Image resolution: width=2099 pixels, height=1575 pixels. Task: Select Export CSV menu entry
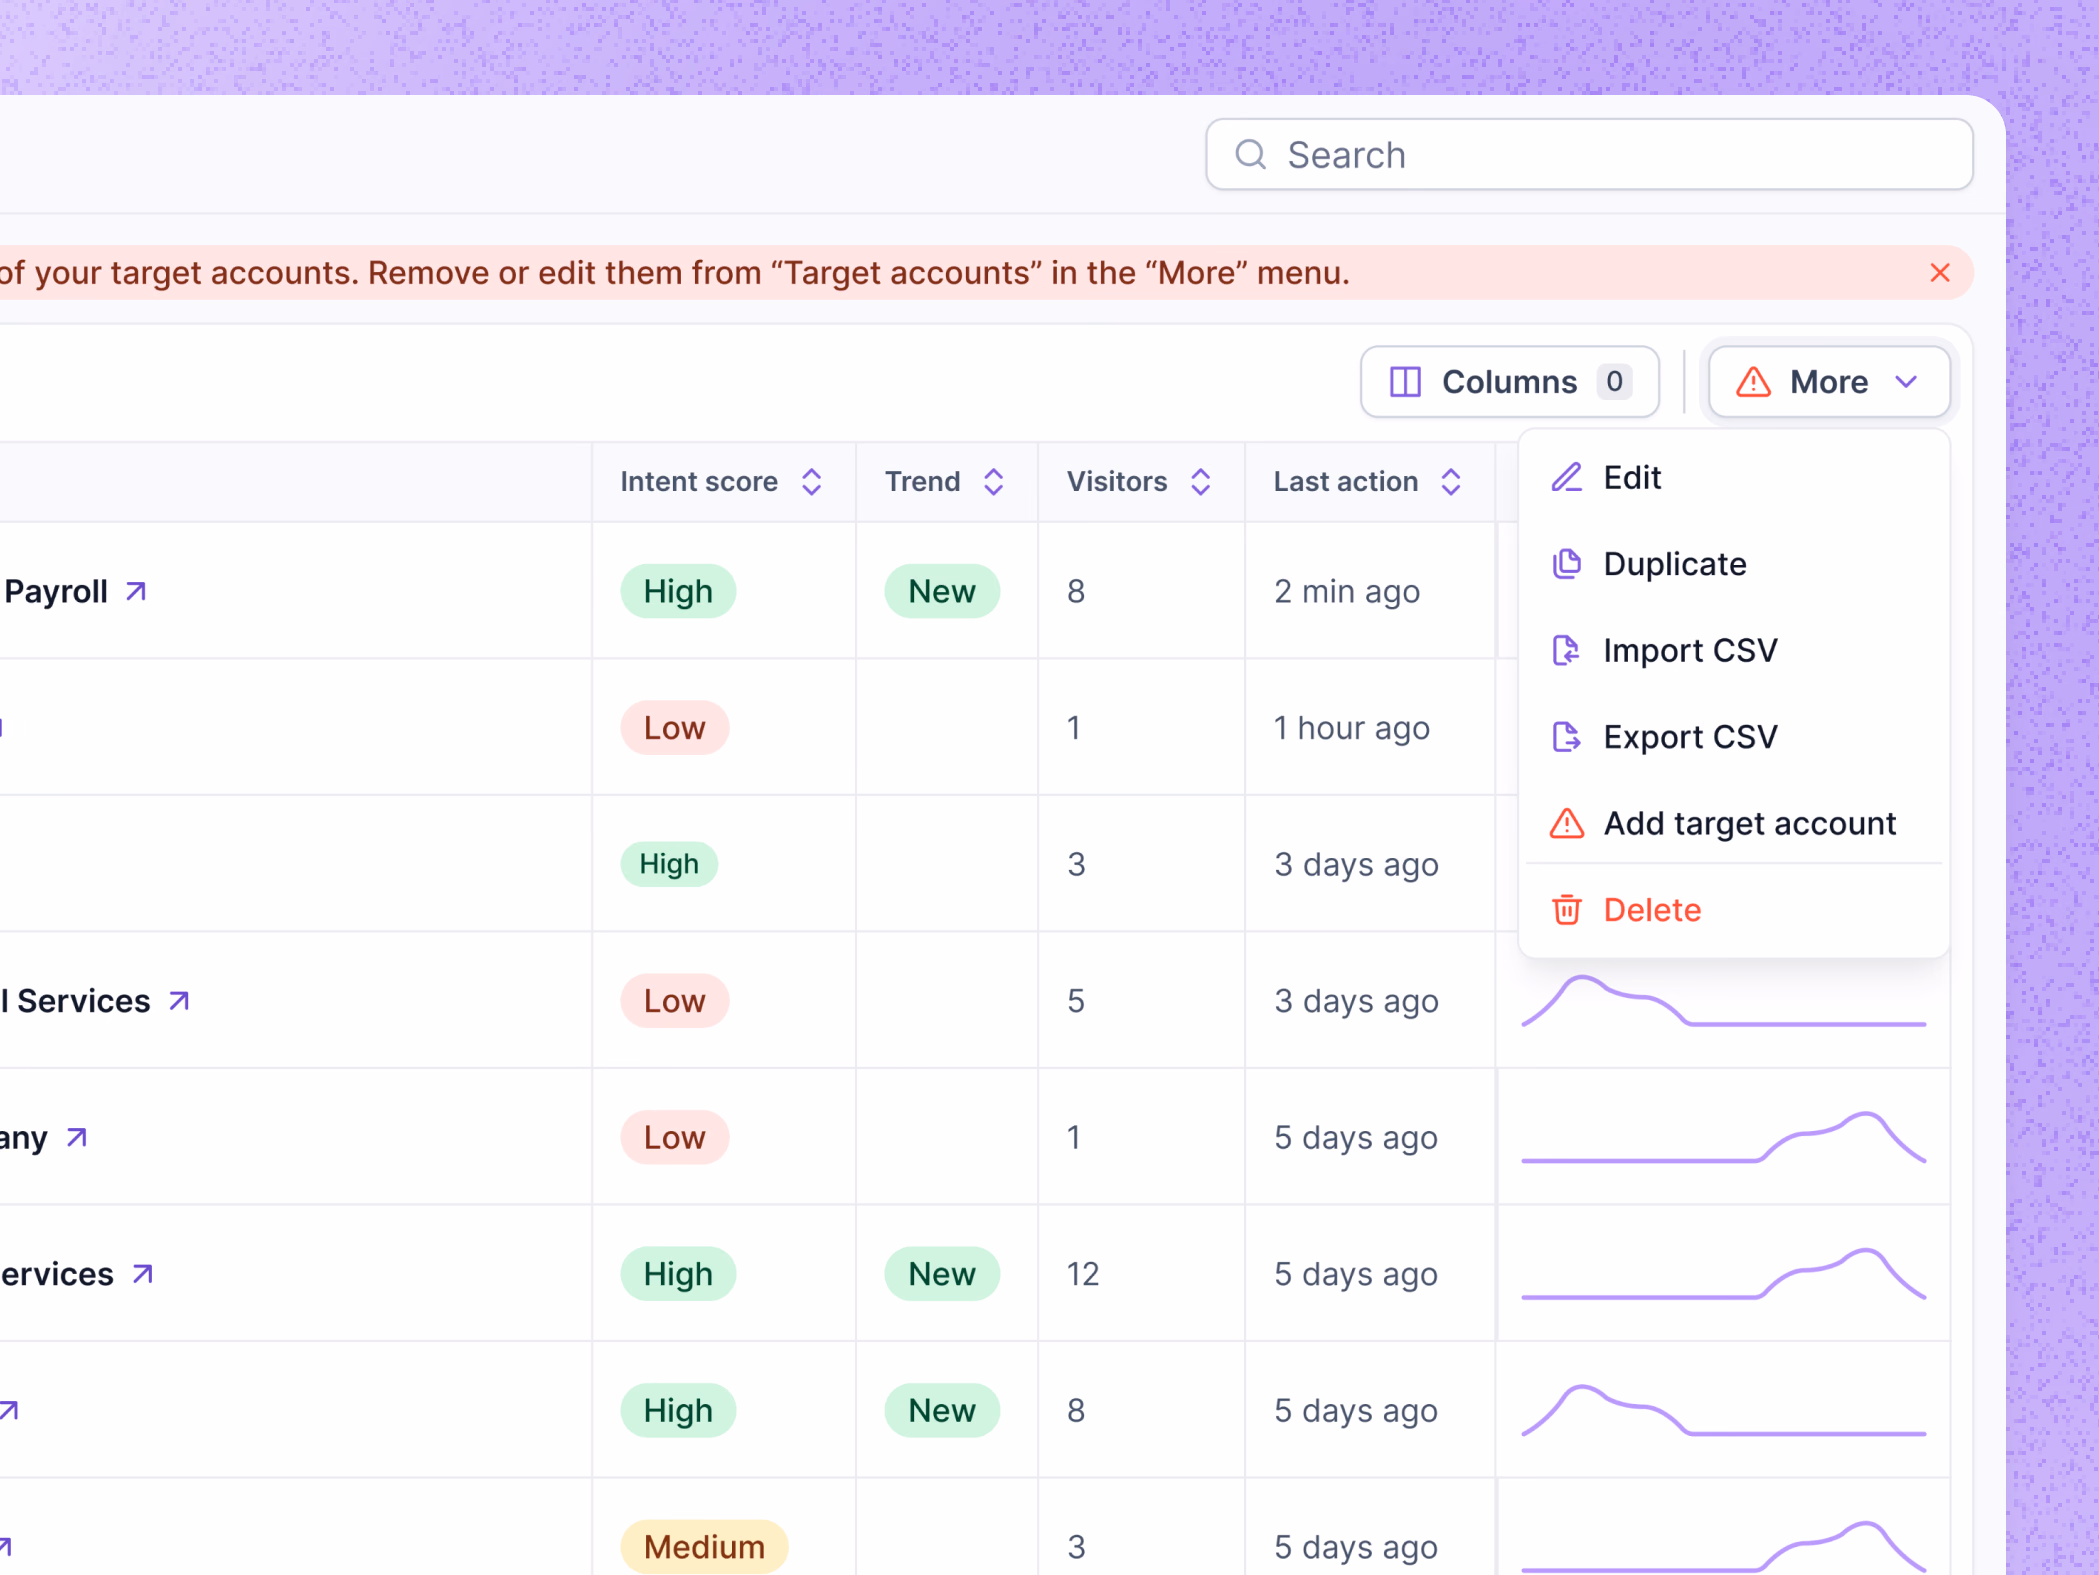(x=1734, y=737)
